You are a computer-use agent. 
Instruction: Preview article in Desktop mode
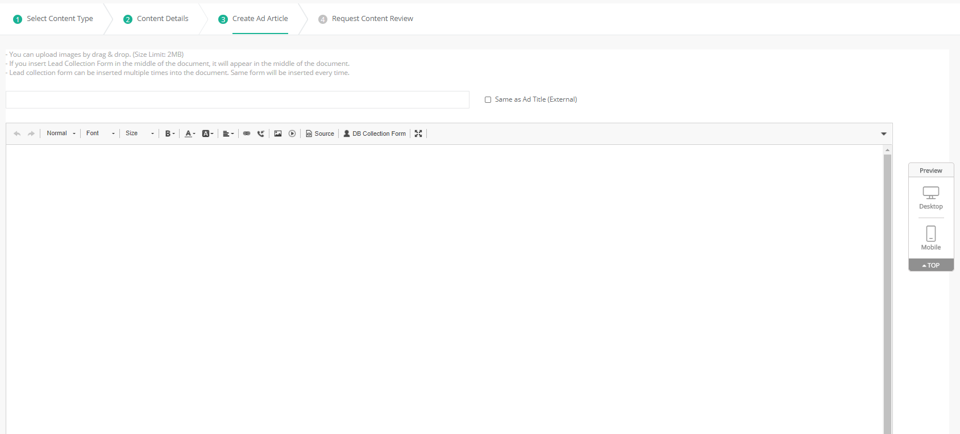(931, 198)
